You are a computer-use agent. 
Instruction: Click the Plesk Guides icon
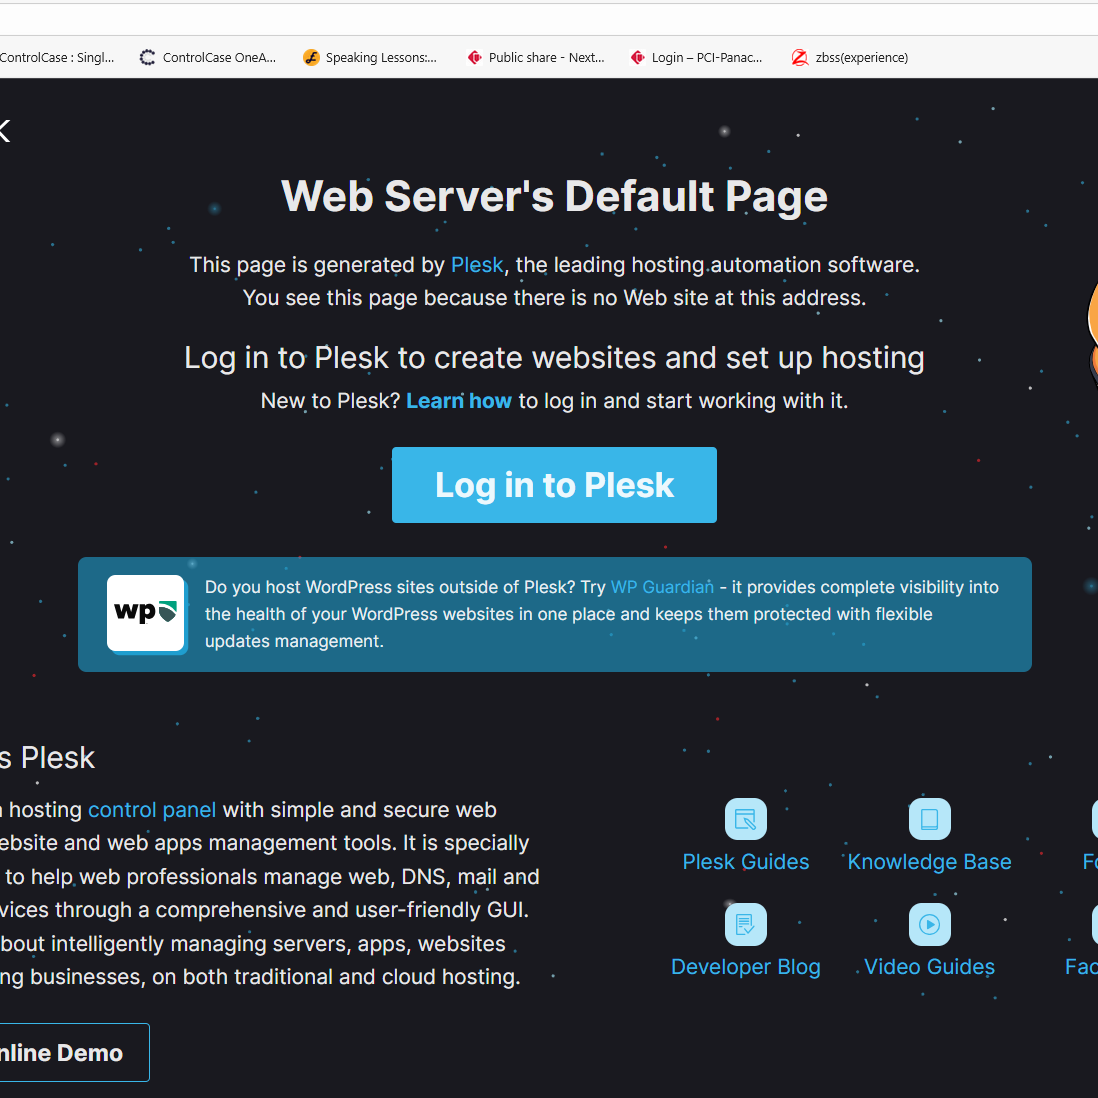click(746, 819)
